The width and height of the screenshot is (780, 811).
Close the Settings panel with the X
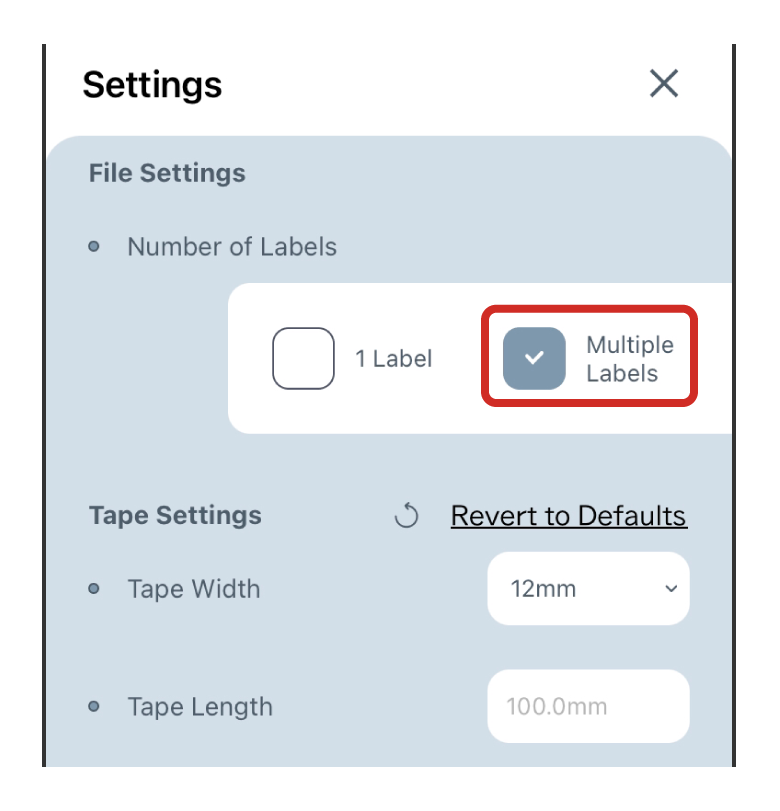point(664,84)
